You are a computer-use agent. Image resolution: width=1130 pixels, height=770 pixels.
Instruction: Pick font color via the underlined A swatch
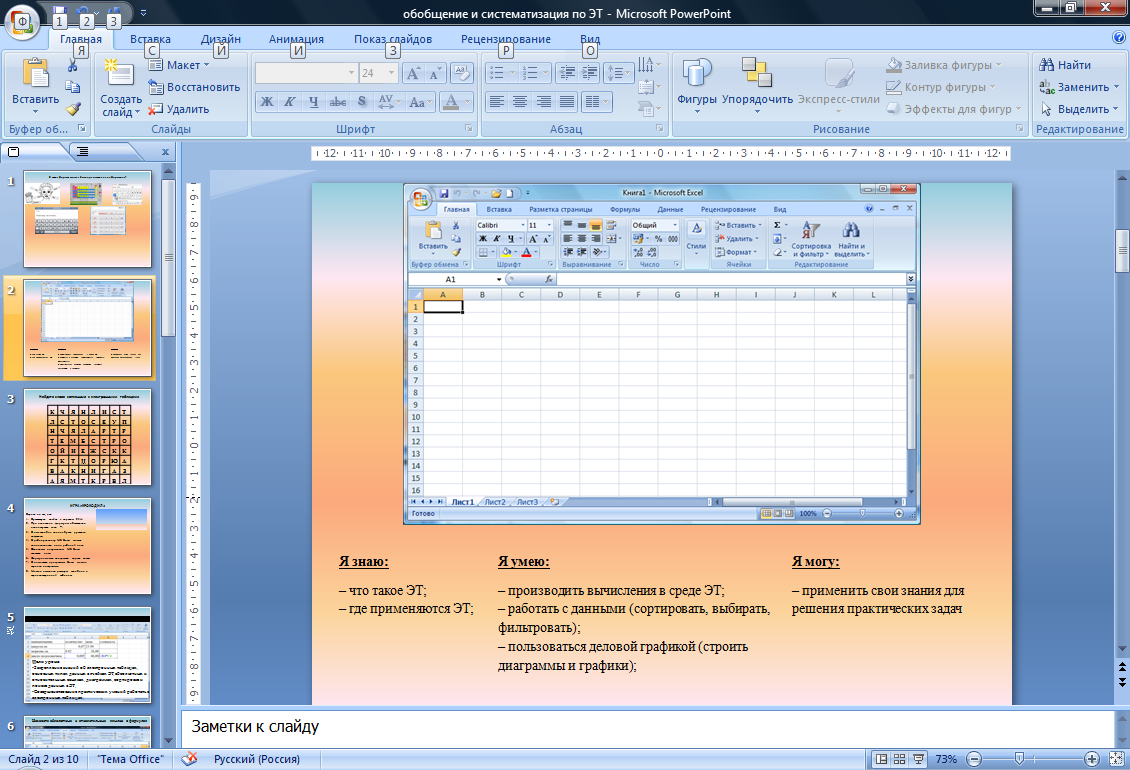click(451, 102)
